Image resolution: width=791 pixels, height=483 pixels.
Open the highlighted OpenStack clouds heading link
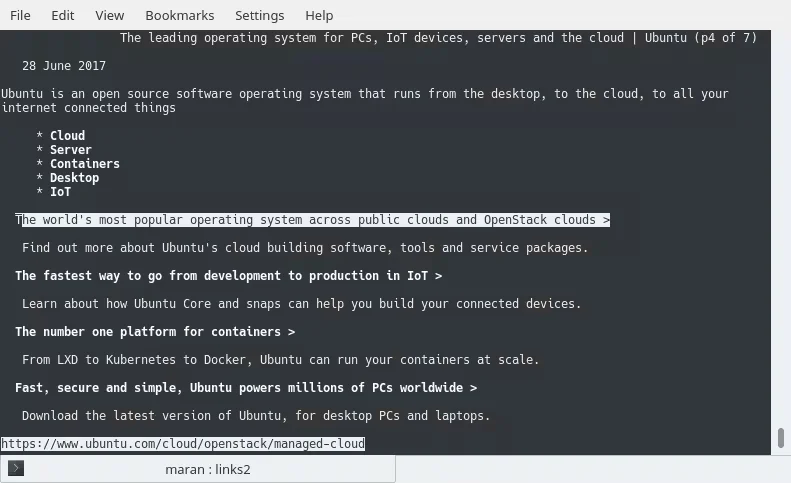(312, 220)
